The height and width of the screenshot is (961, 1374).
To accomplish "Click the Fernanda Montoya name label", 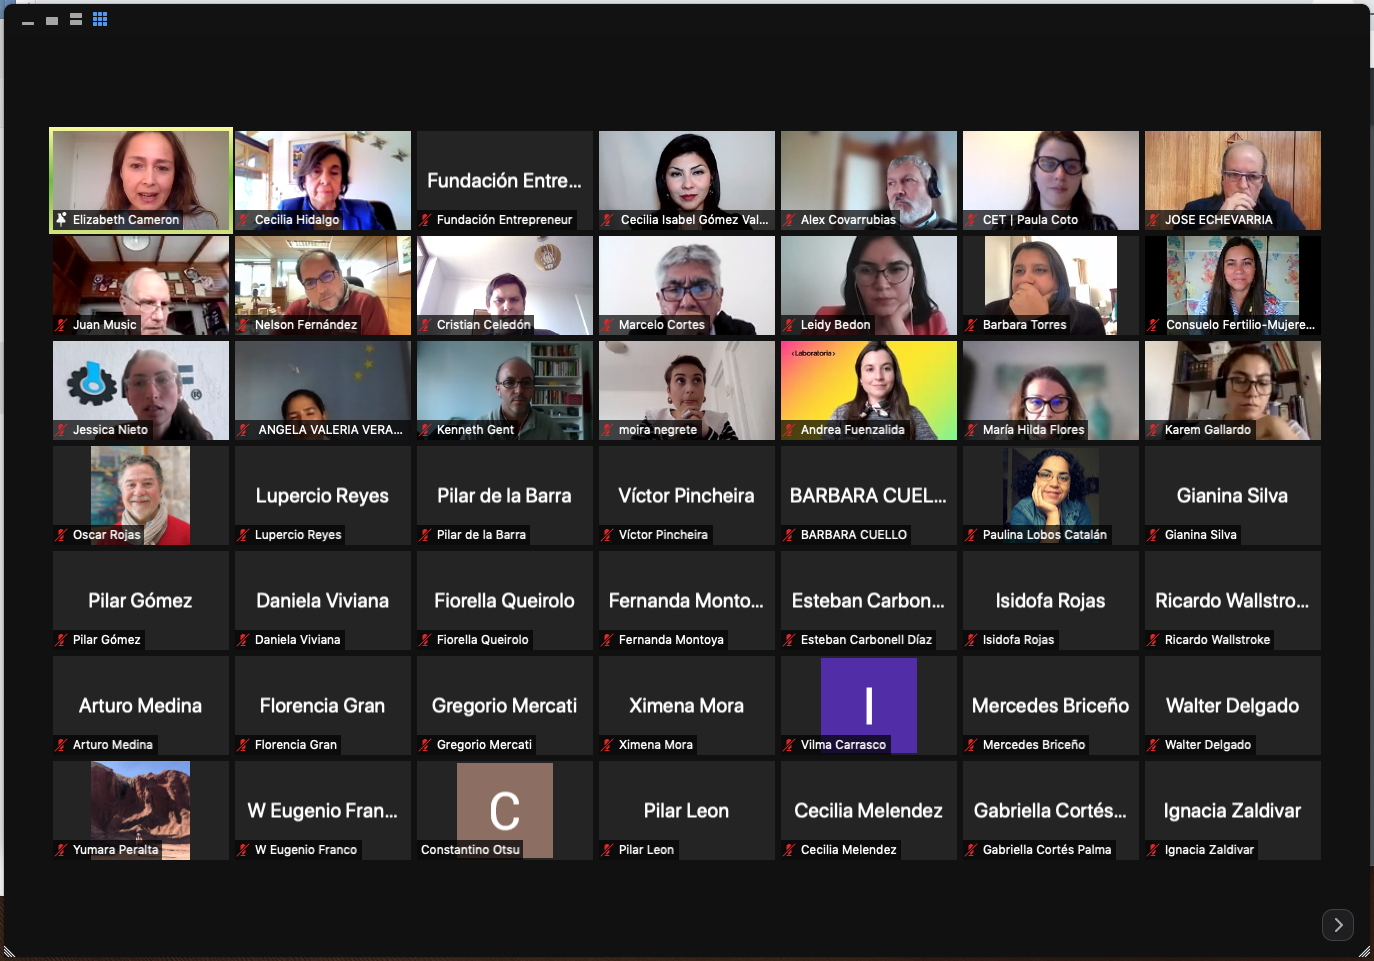I will [x=671, y=640].
